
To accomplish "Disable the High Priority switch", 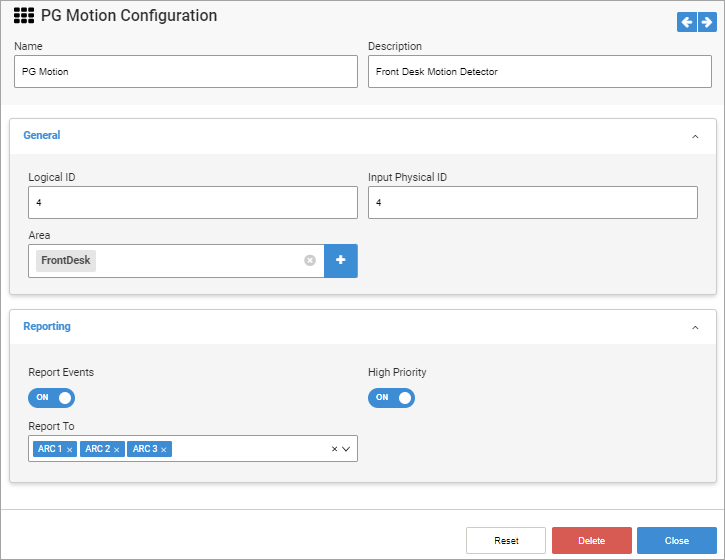I will pyautogui.click(x=392, y=397).
